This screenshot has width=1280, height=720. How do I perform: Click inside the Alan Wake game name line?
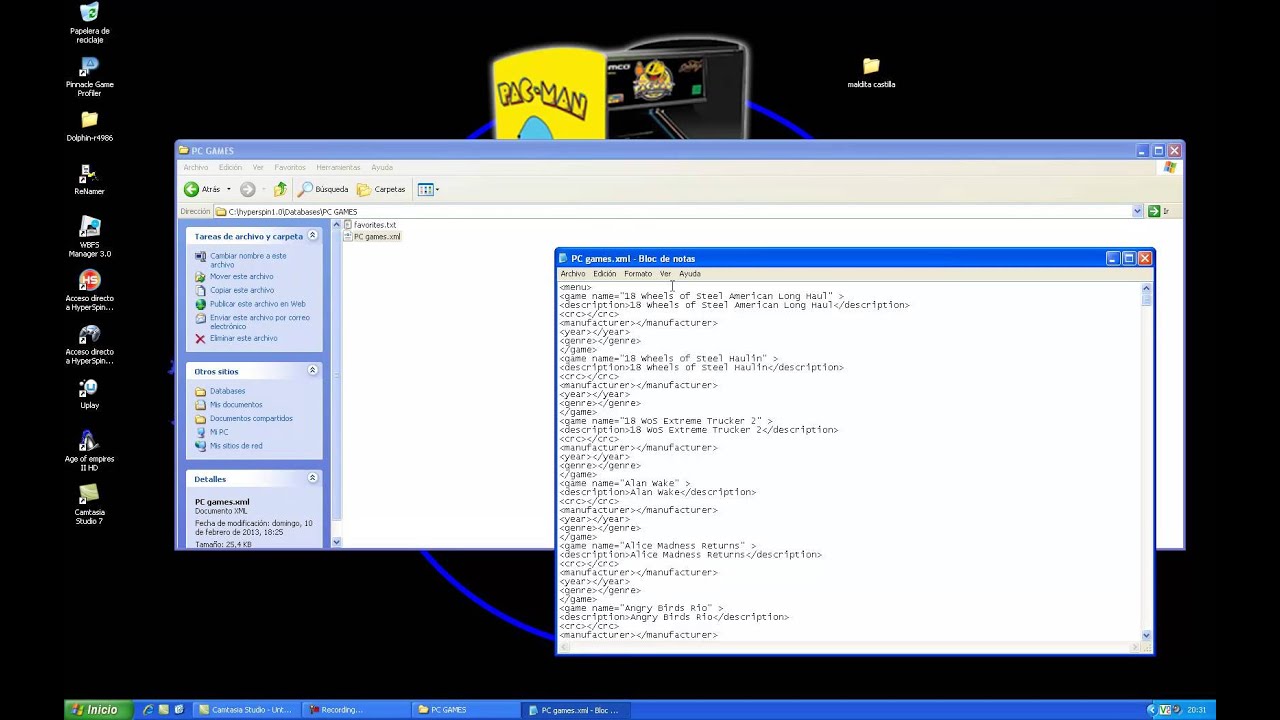point(625,483)
